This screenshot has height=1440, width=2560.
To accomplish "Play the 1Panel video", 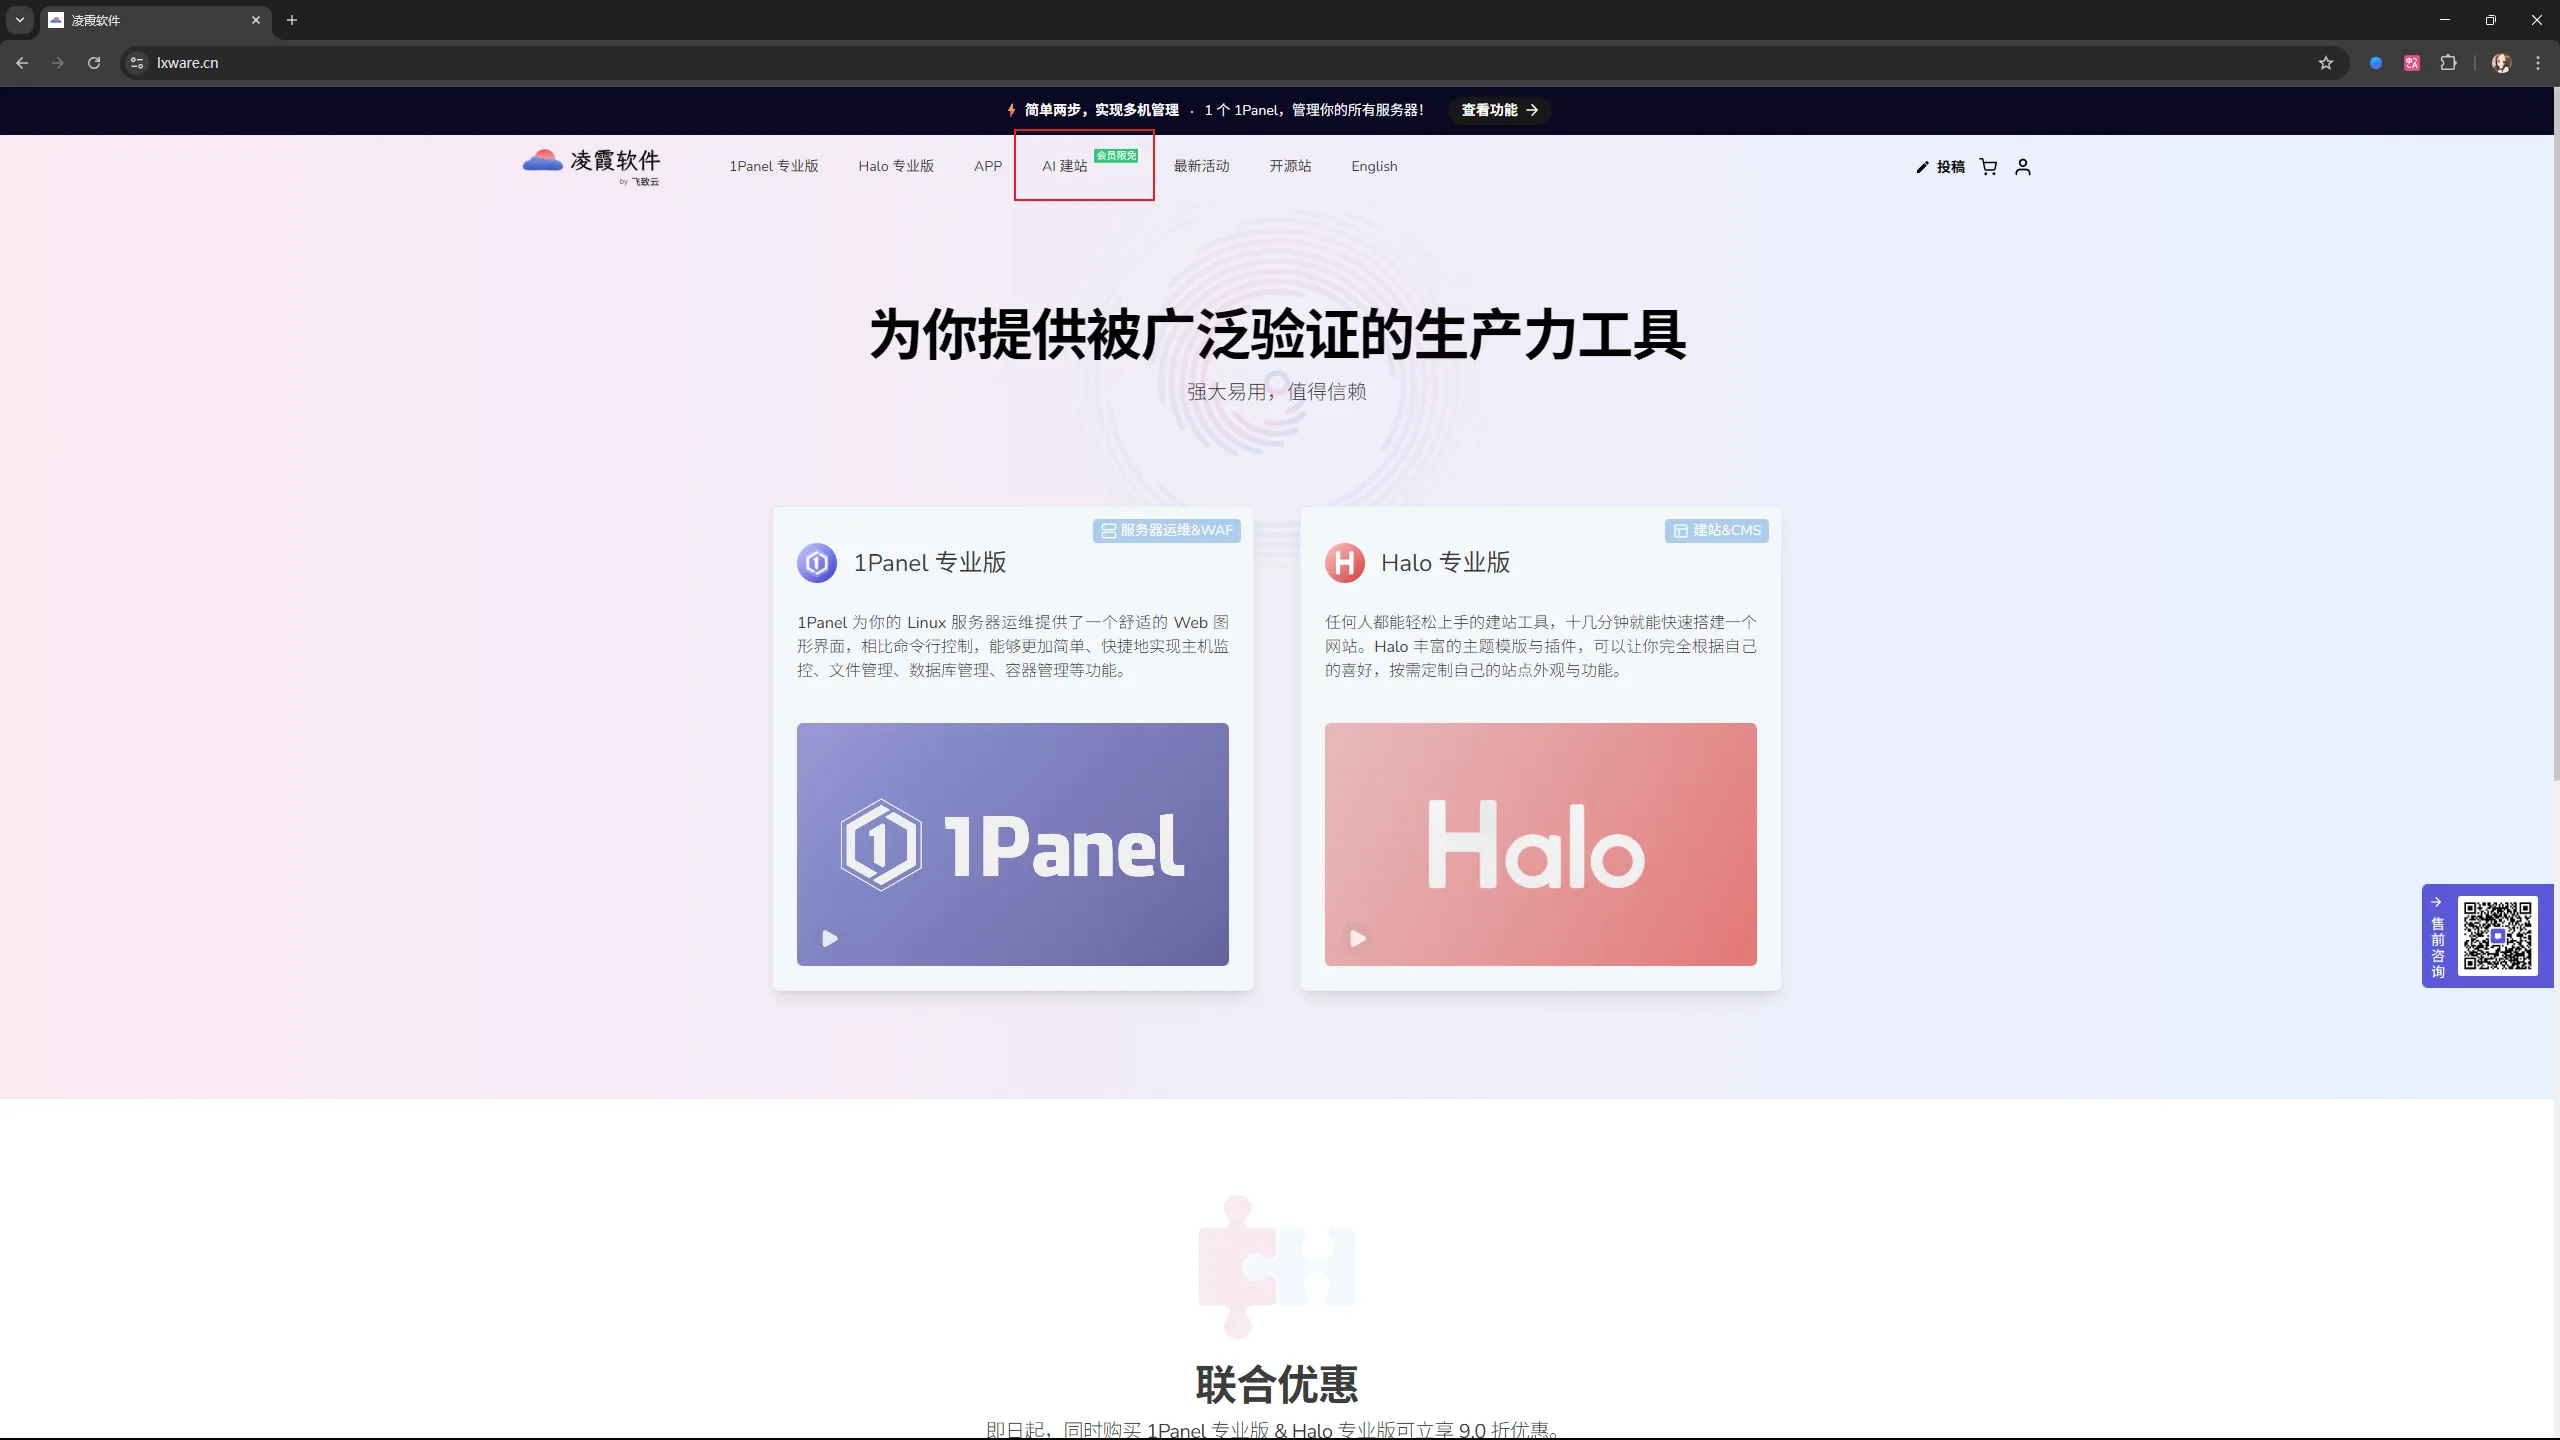I will pyautogui.click(x=830, y=938).
